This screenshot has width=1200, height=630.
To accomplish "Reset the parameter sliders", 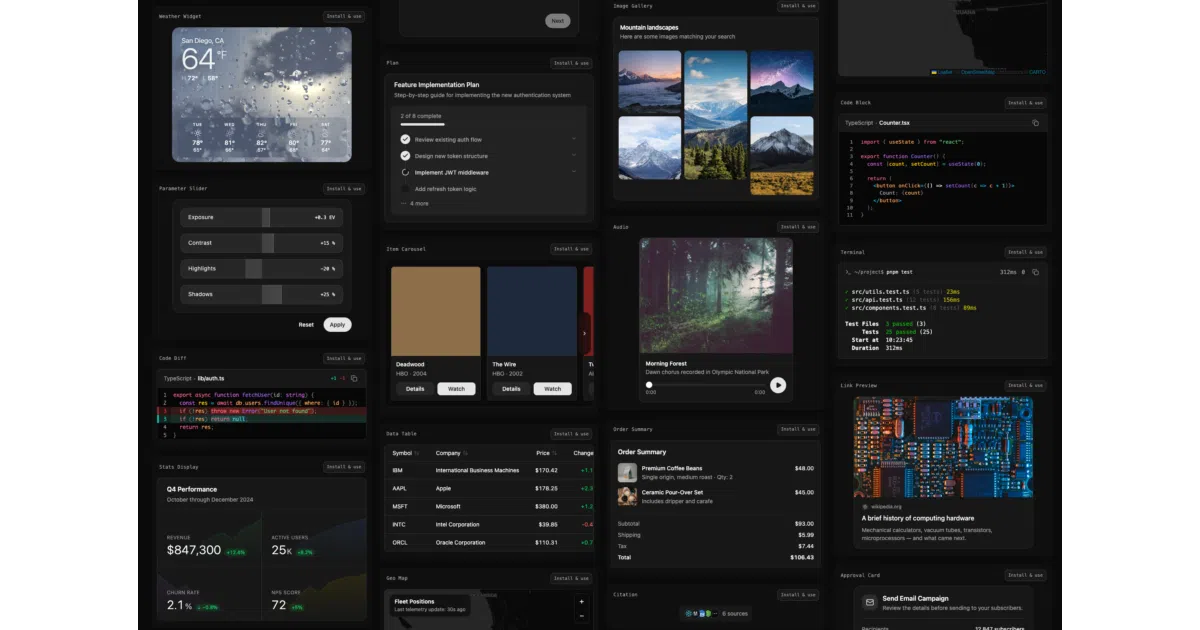I will (306, 325).
